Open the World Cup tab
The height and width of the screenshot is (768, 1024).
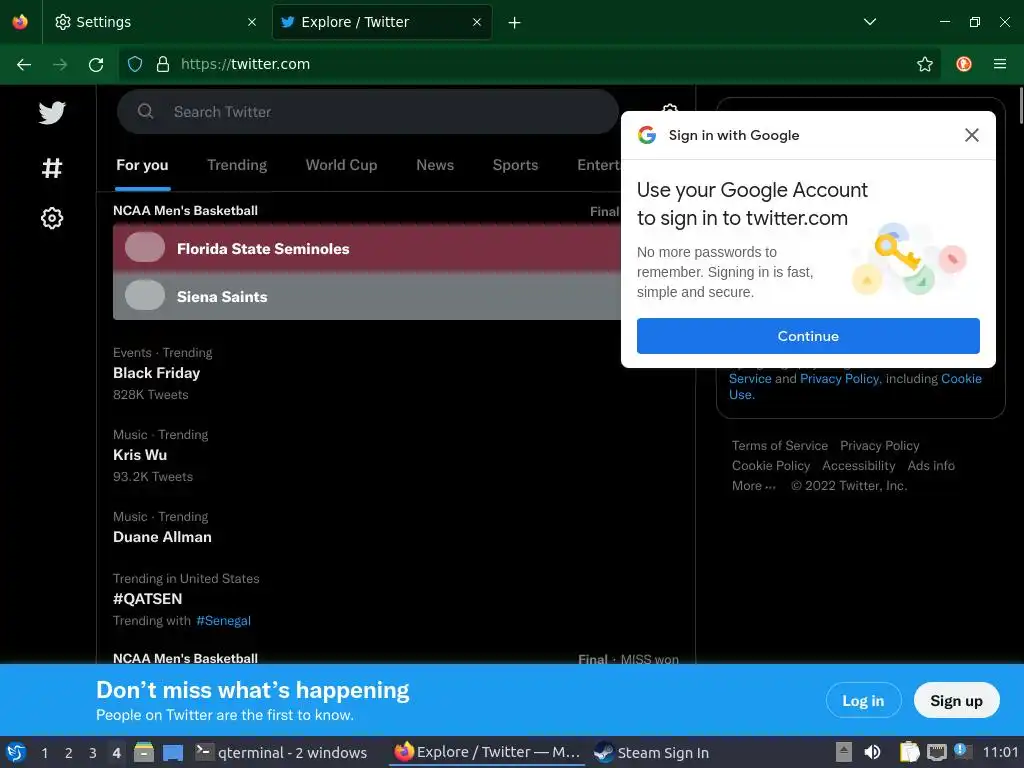click(342, 165)
